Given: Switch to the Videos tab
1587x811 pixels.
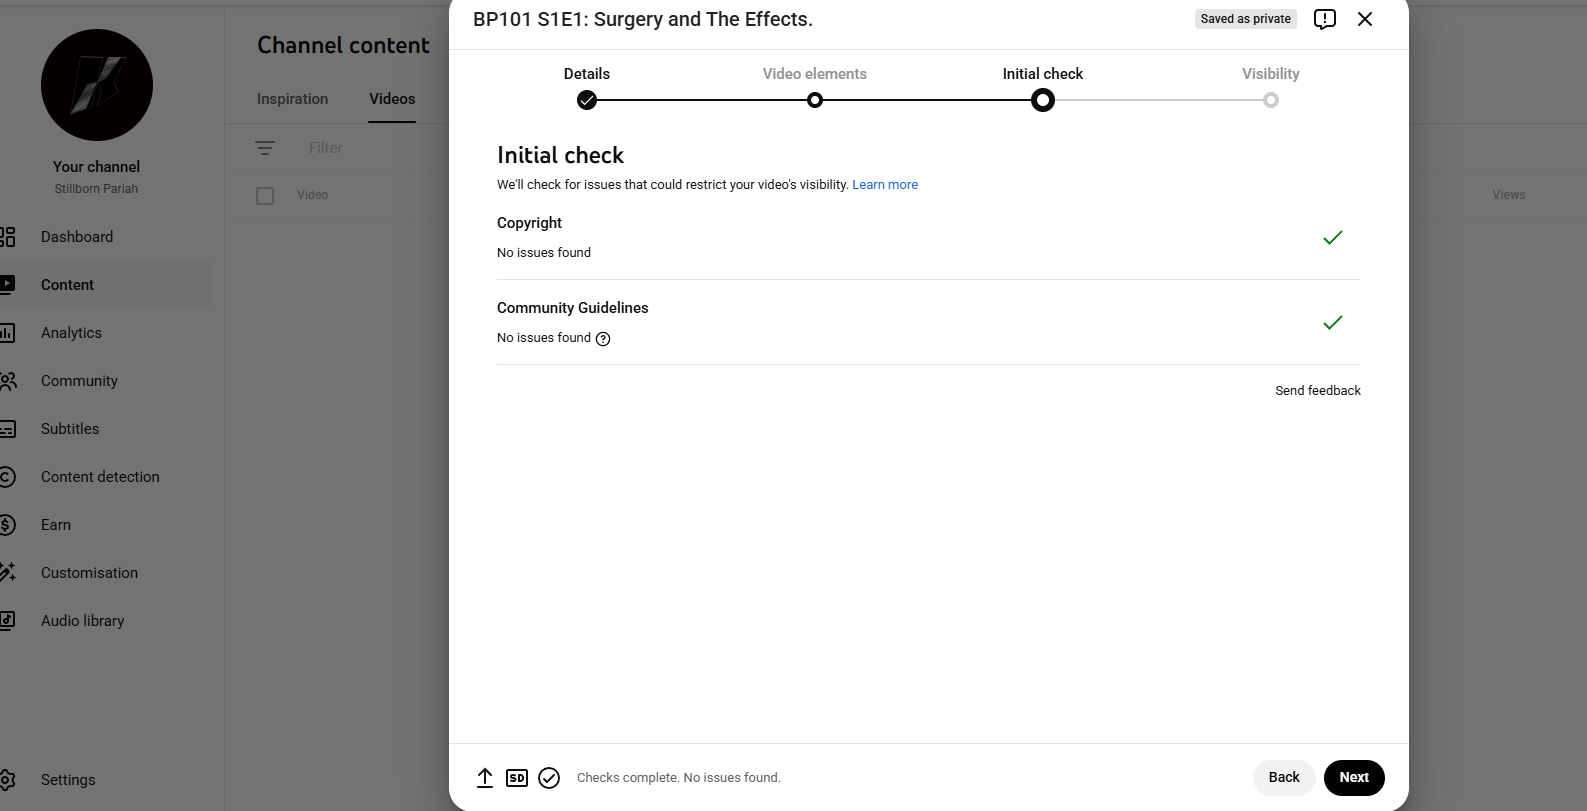Looking at the screenshot, I should pos(391,99).
